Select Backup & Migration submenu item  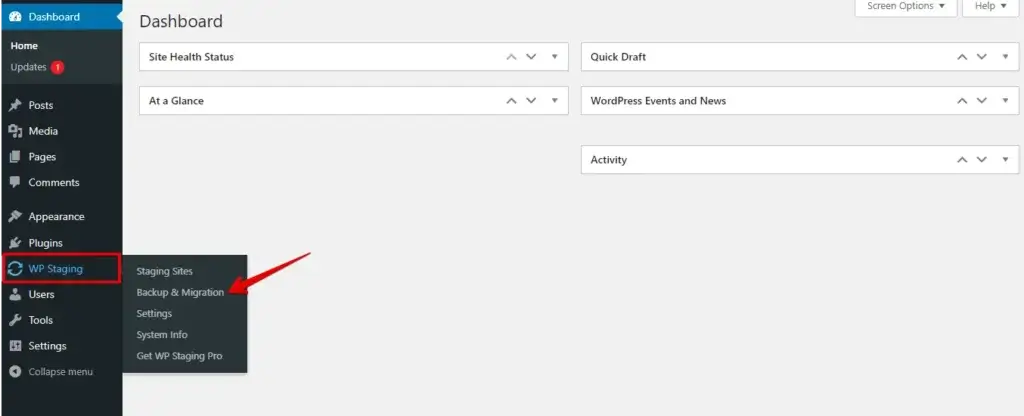click(x=180, y=293)
